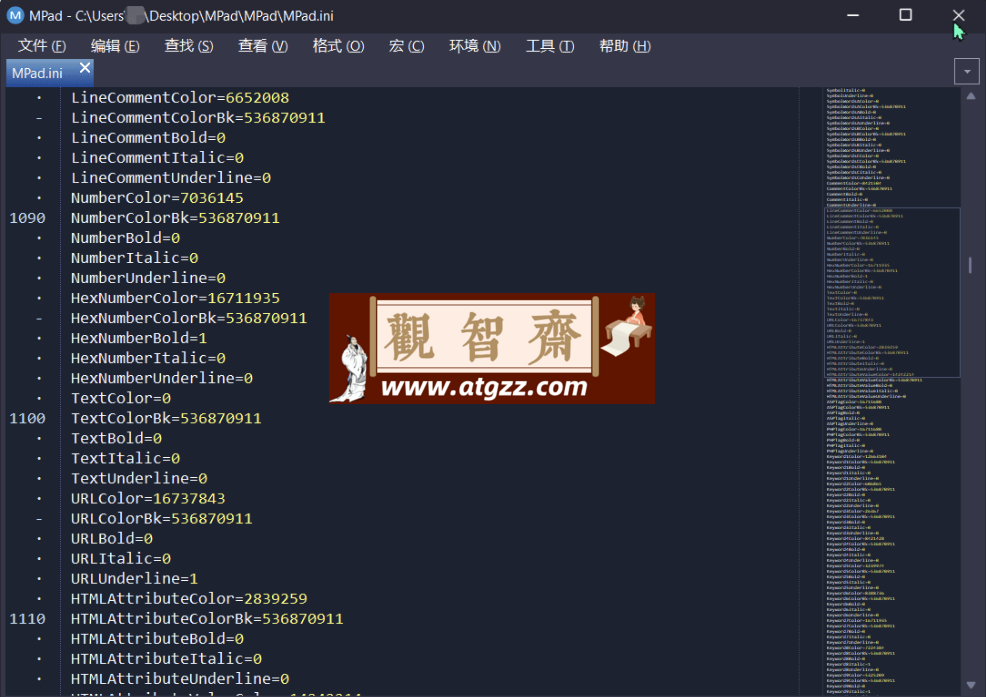
Task: Open the 环境 (N) menu
Action: (475, 46)
